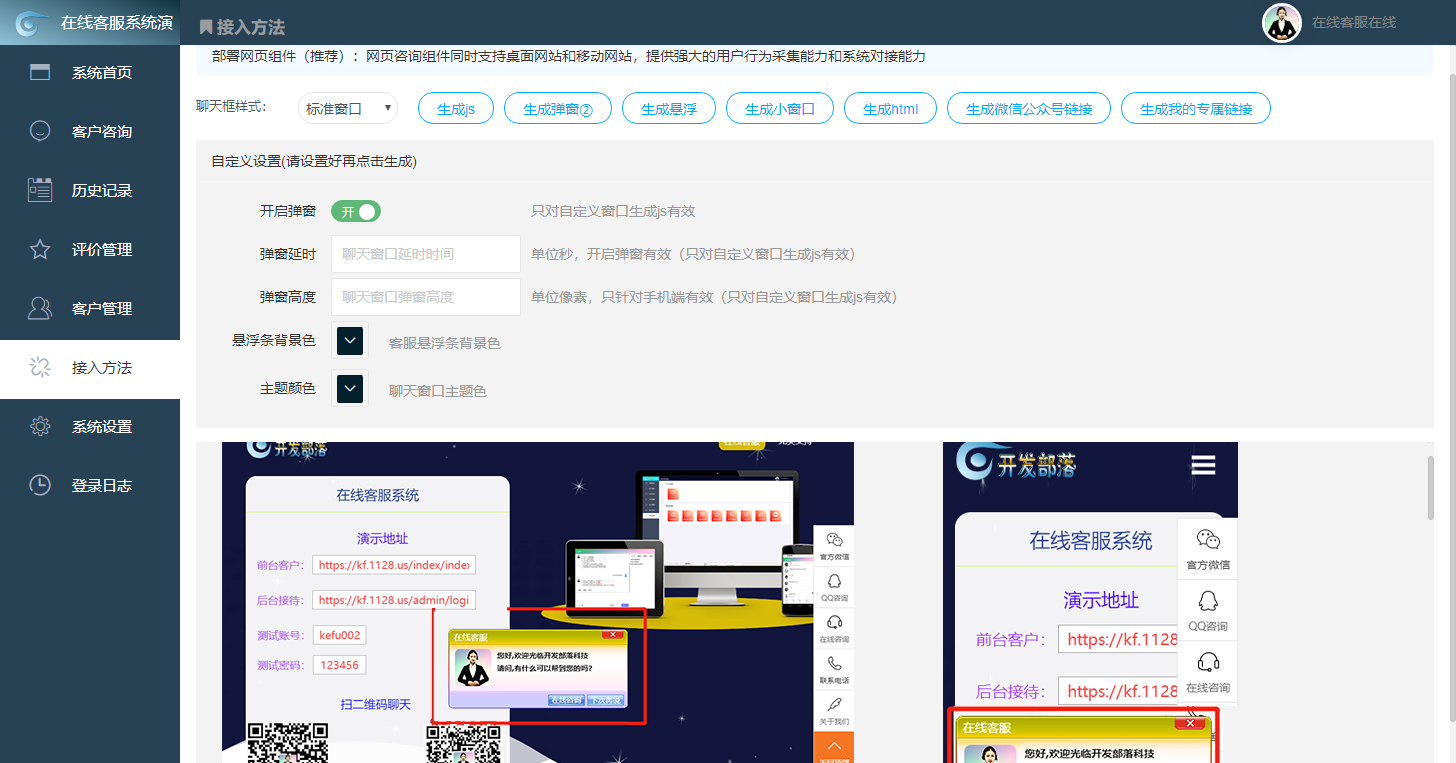Open the customer service avatar at top right
Viewport: 1456px width, 763px height.
point(1282,23)
